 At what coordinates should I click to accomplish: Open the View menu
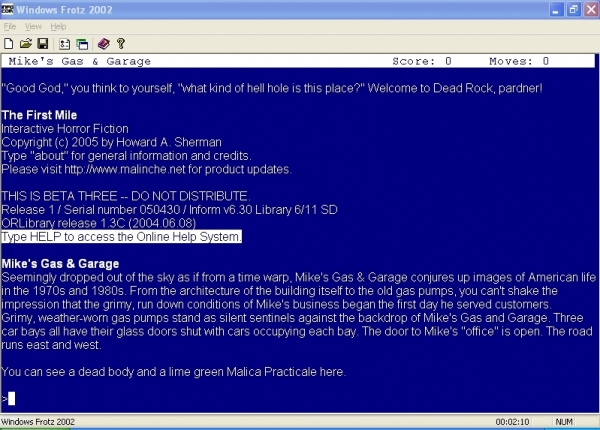pos(33,26)
